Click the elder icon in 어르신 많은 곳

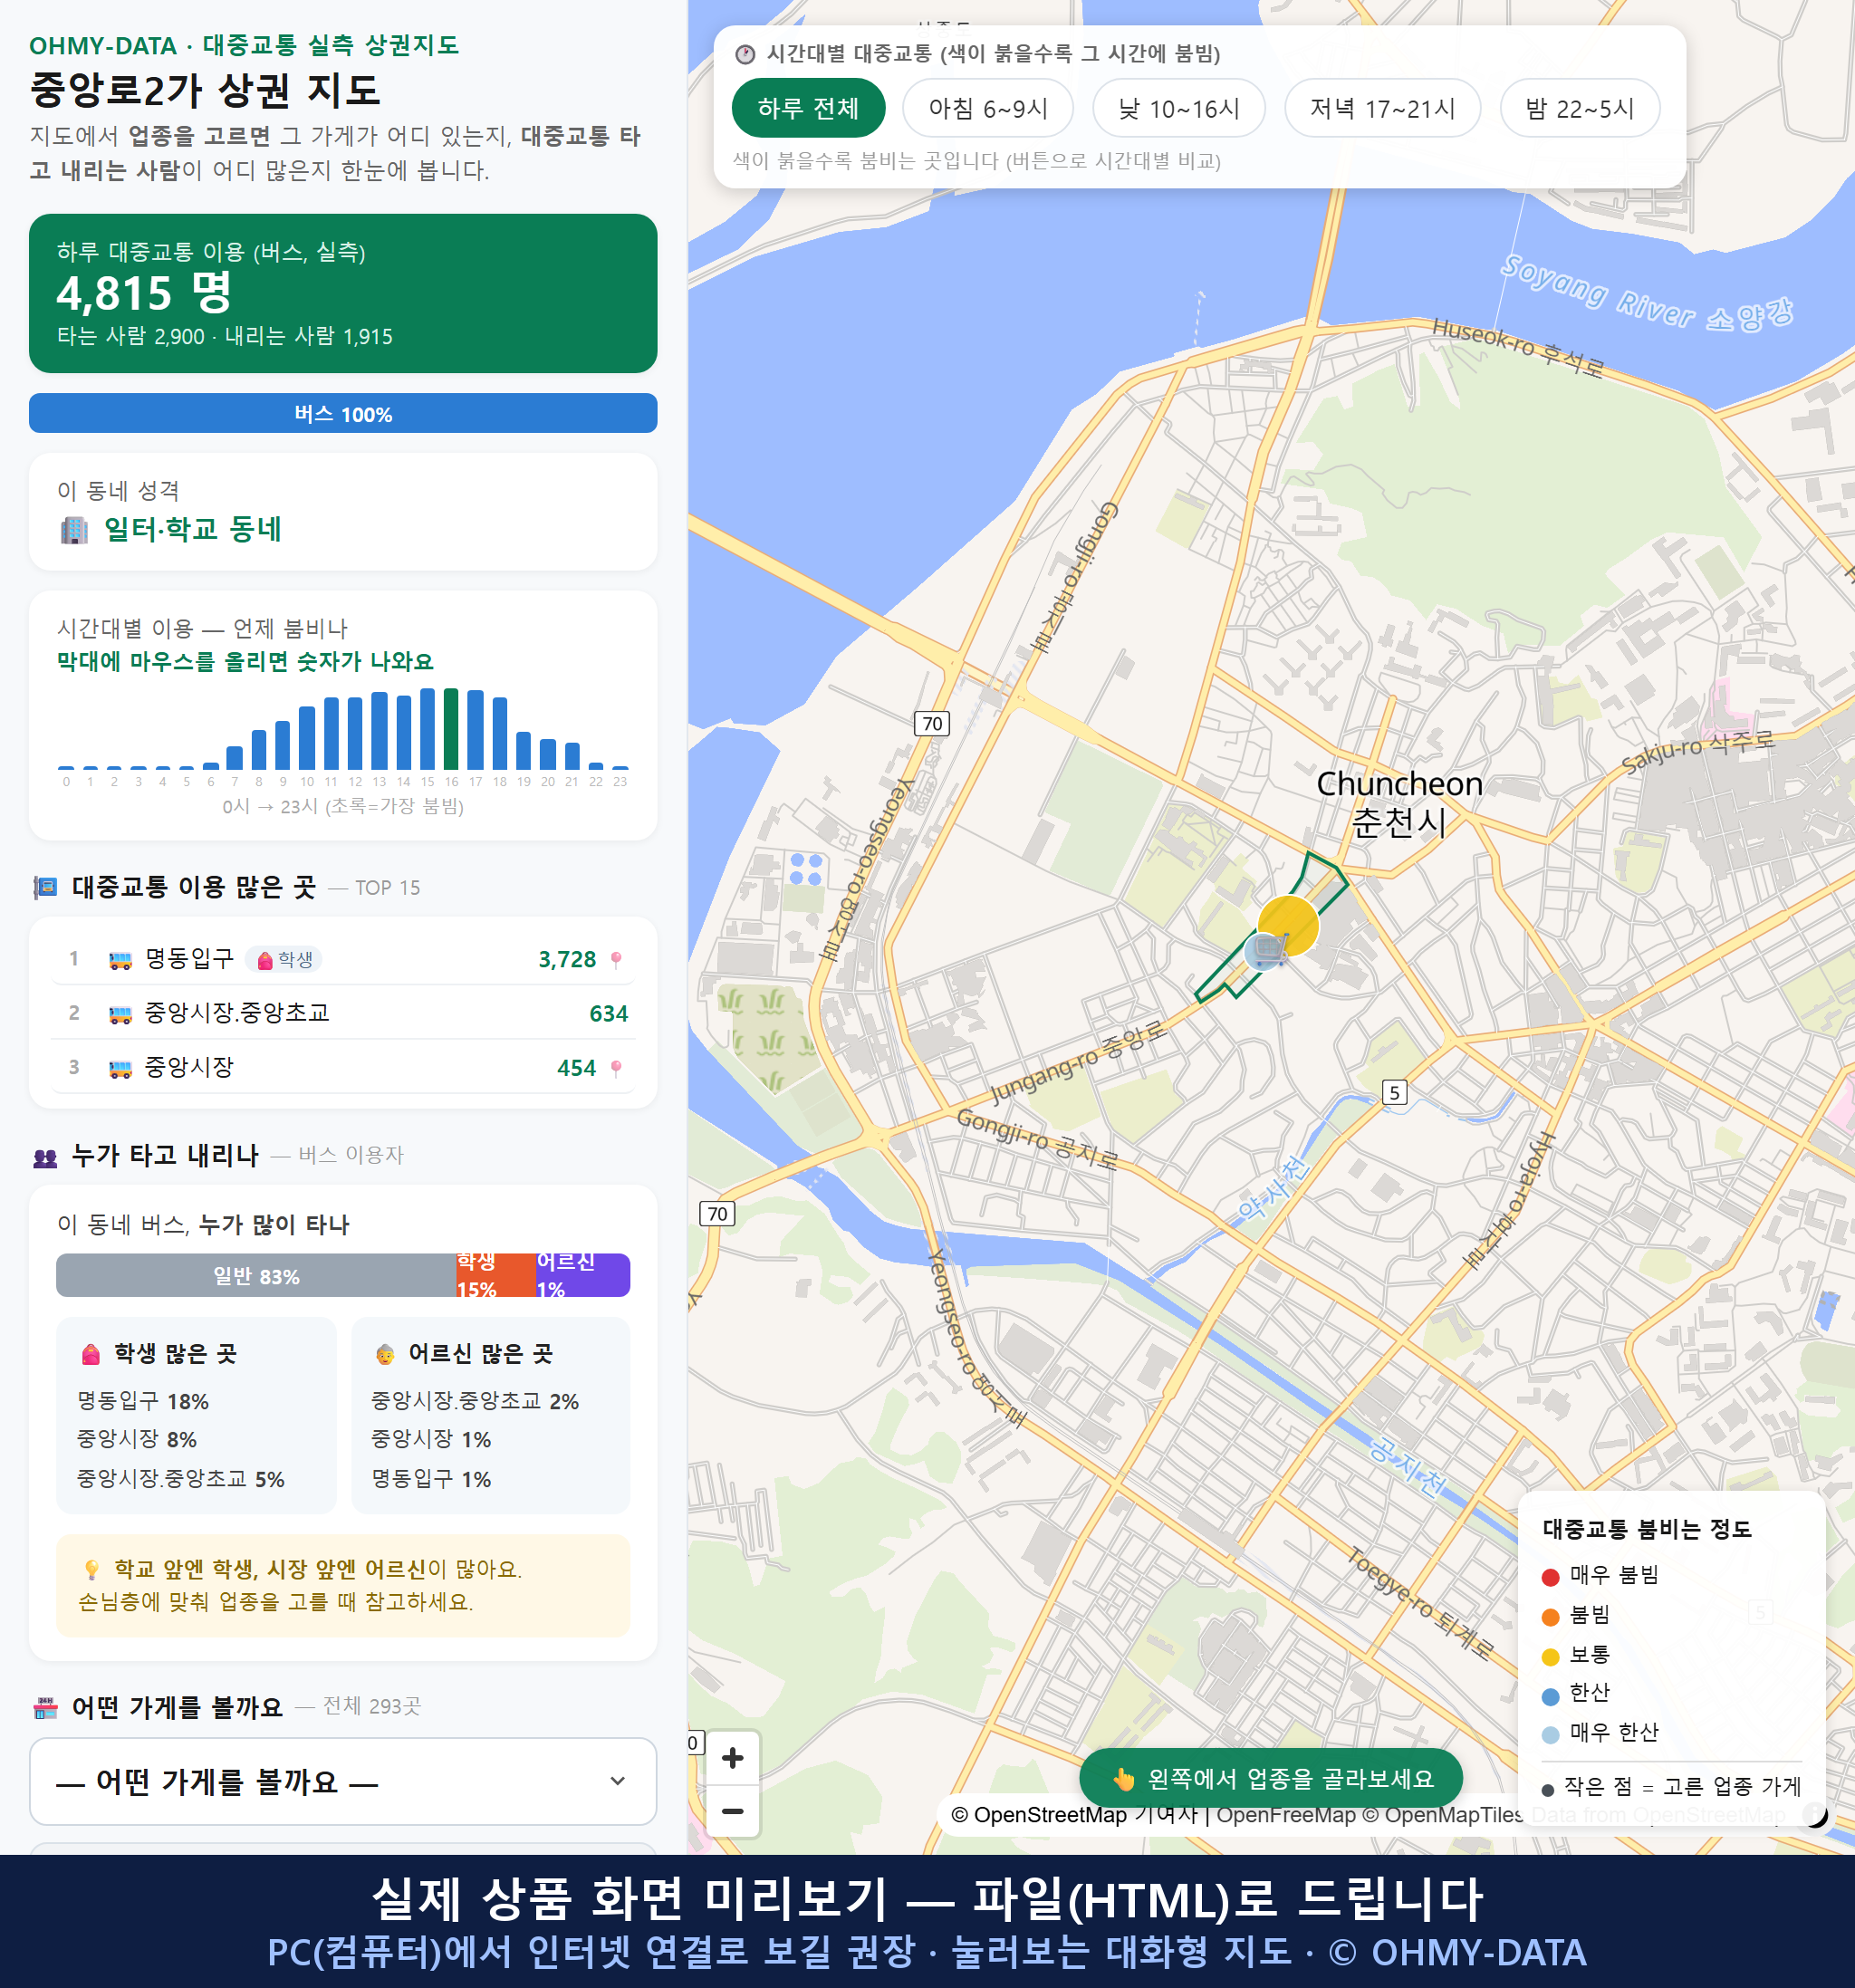(x=385, y=1355)
